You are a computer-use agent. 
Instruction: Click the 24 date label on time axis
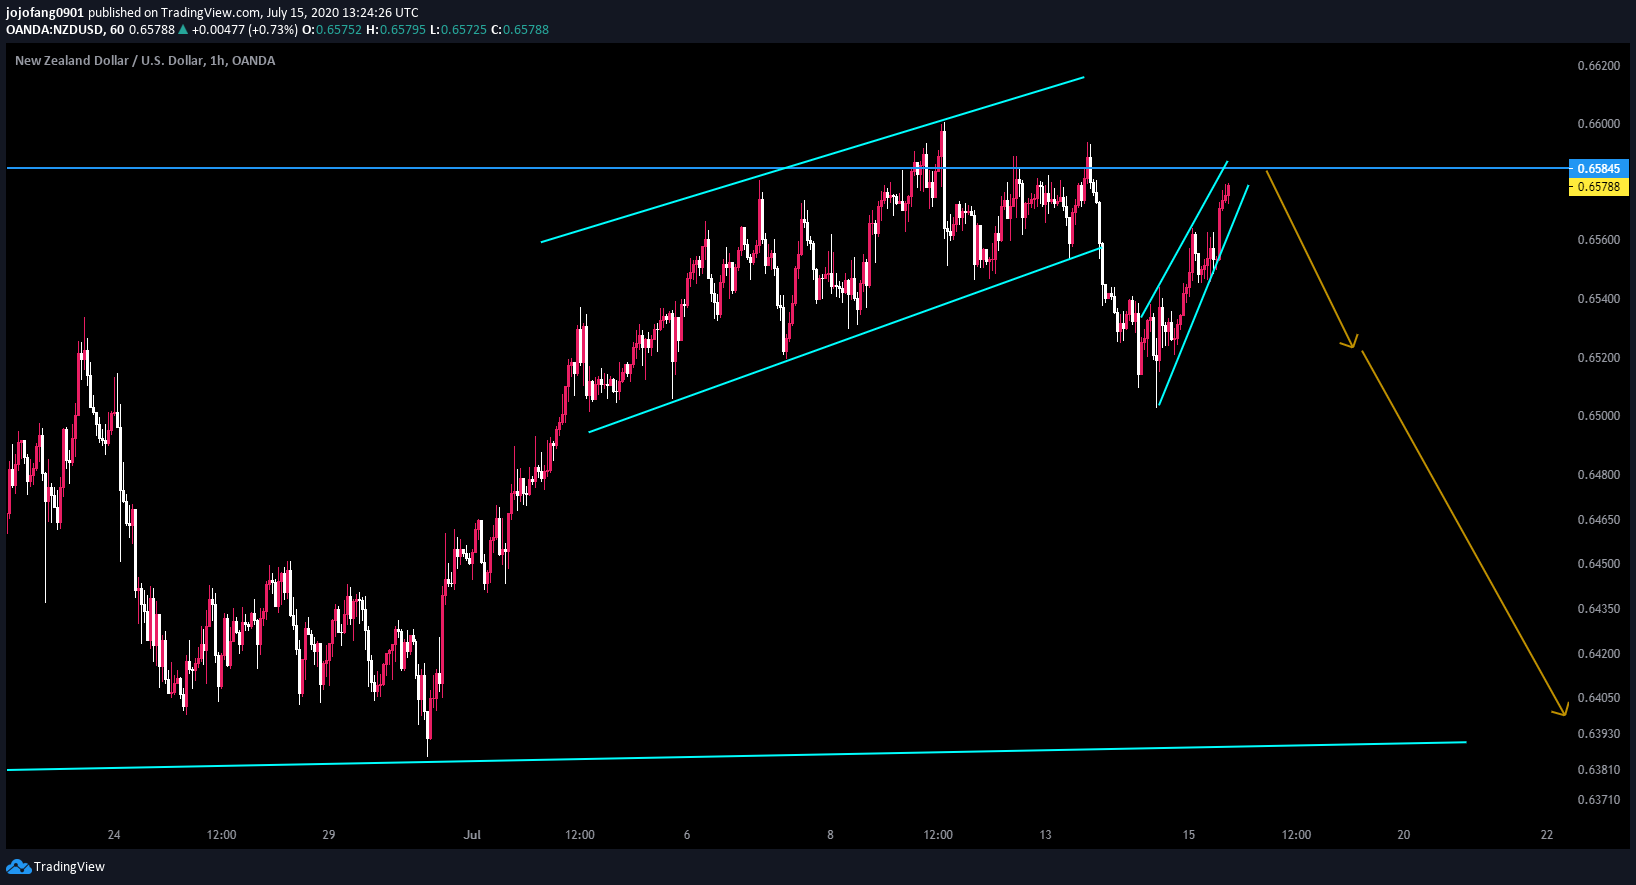pos(114,835)
